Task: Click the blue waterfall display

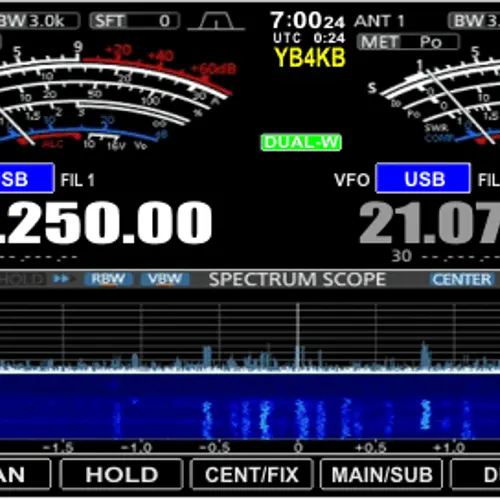Action: [x=250, y=406]
